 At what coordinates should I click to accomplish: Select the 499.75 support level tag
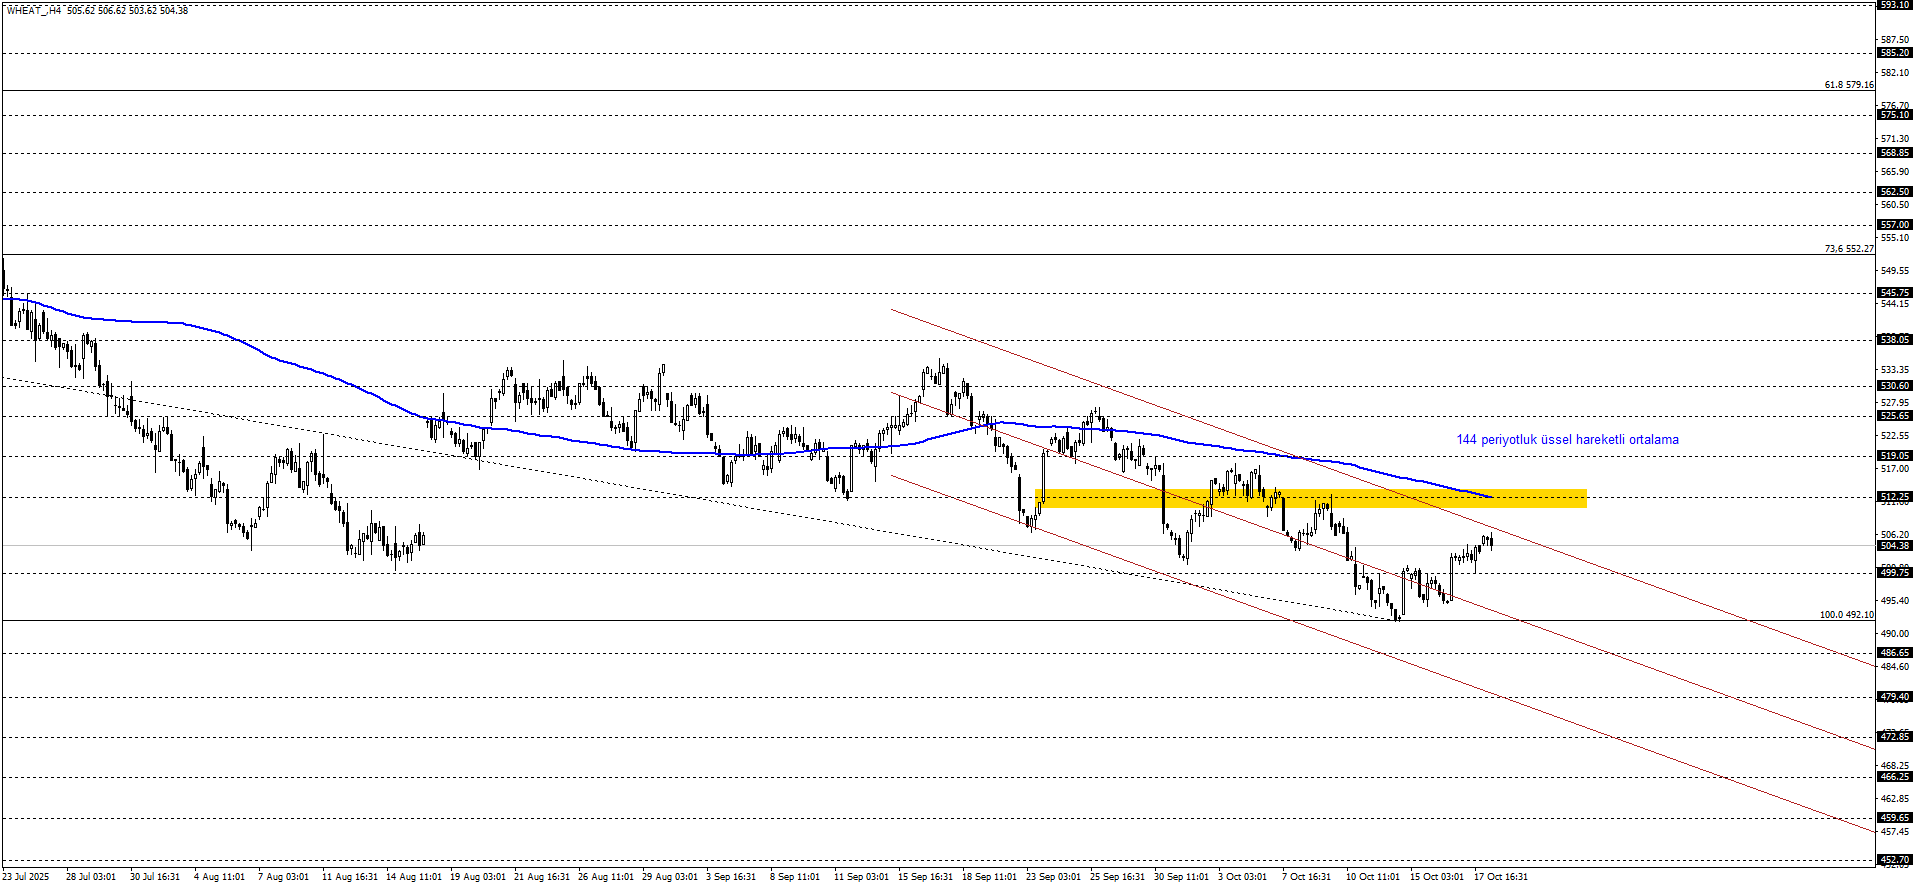1895,573
